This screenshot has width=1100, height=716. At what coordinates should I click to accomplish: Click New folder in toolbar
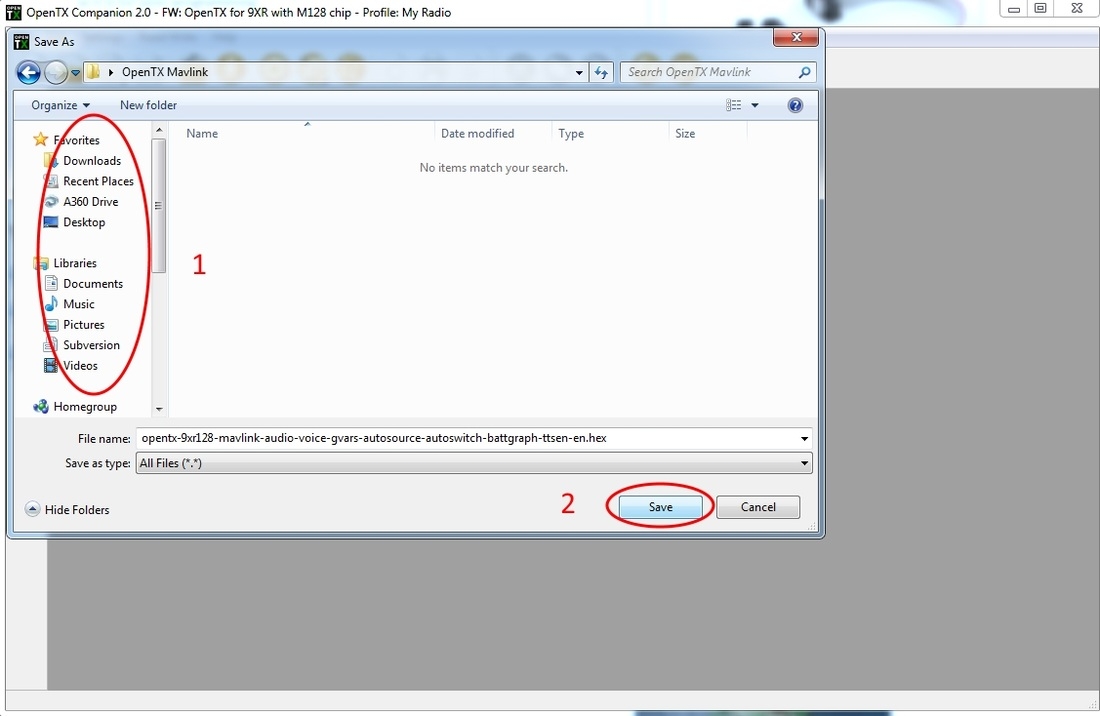(148, 105)
